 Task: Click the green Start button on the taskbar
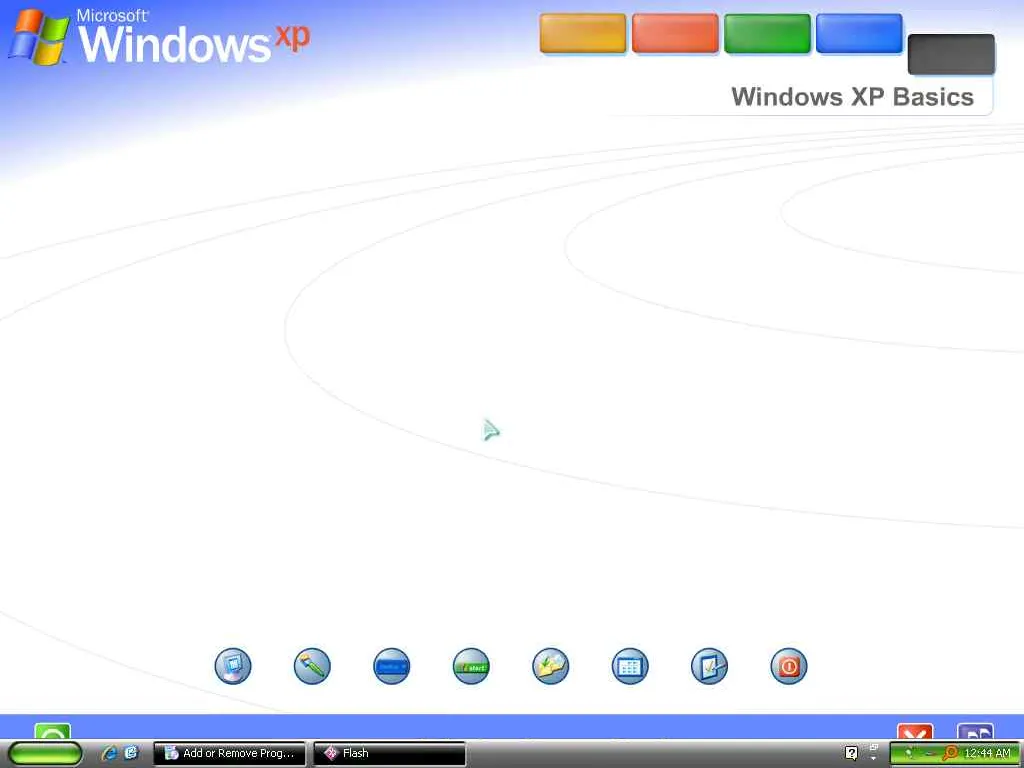coord(45,754)
